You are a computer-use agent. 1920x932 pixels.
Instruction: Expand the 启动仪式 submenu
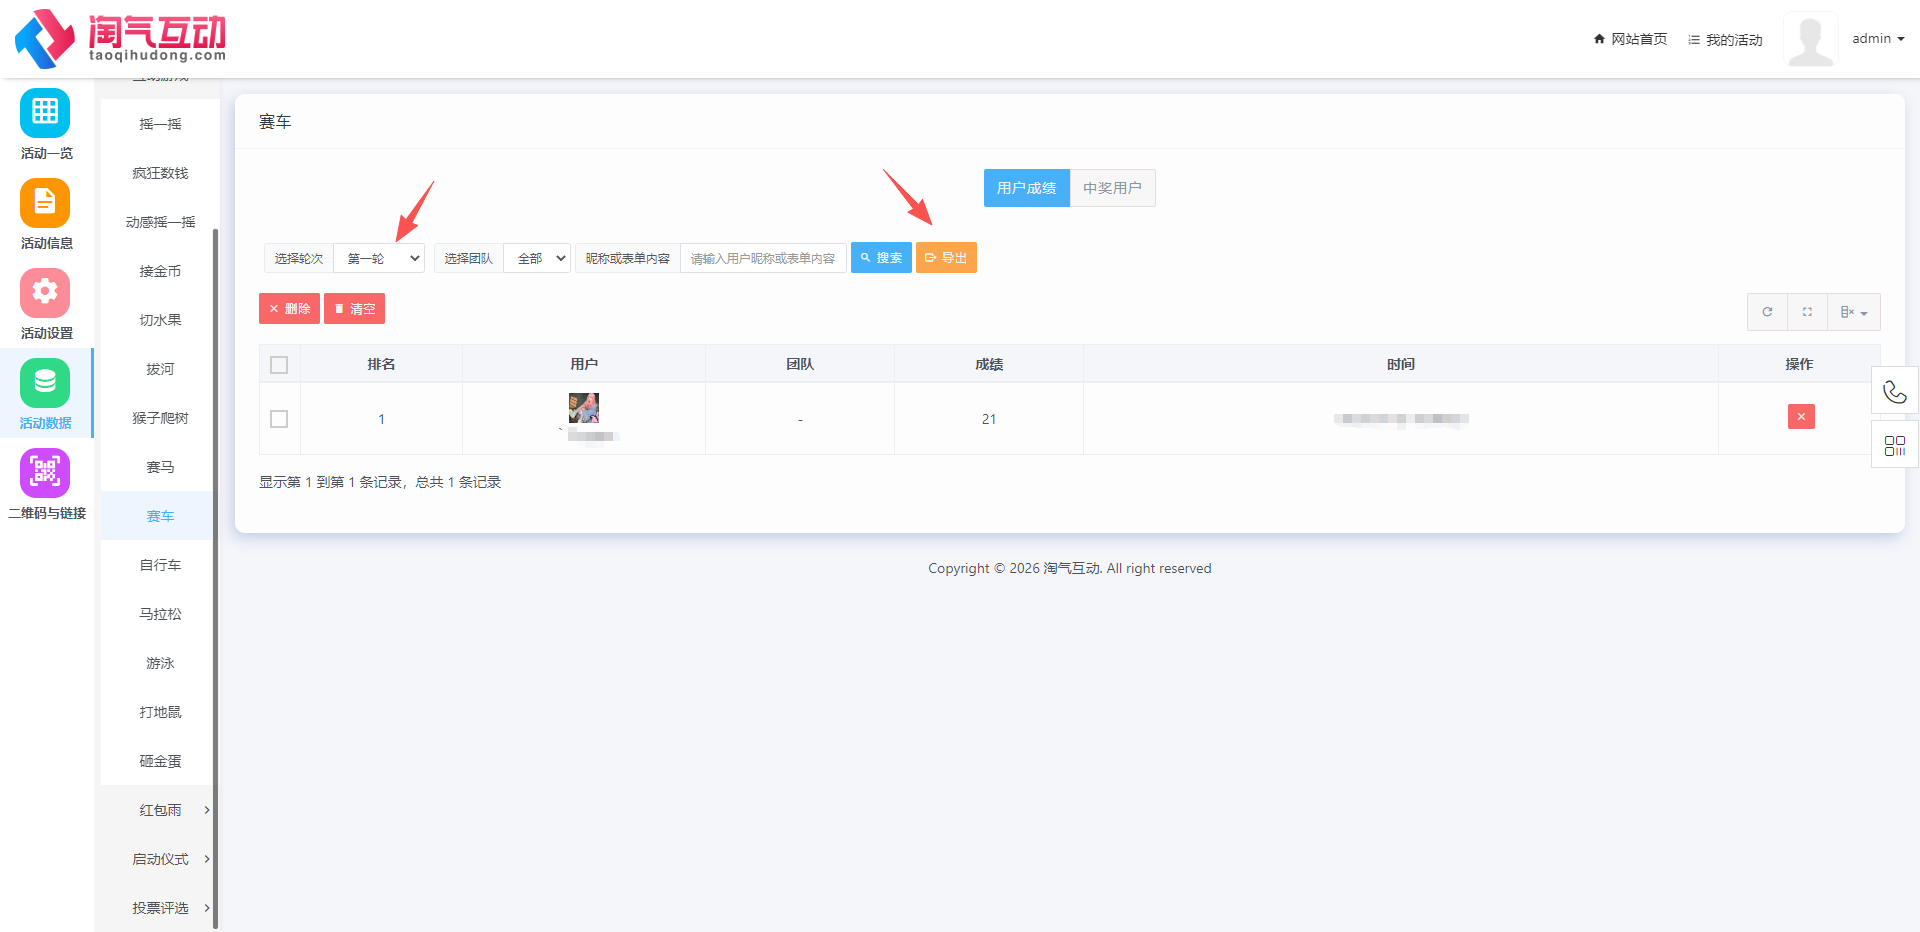160,859
